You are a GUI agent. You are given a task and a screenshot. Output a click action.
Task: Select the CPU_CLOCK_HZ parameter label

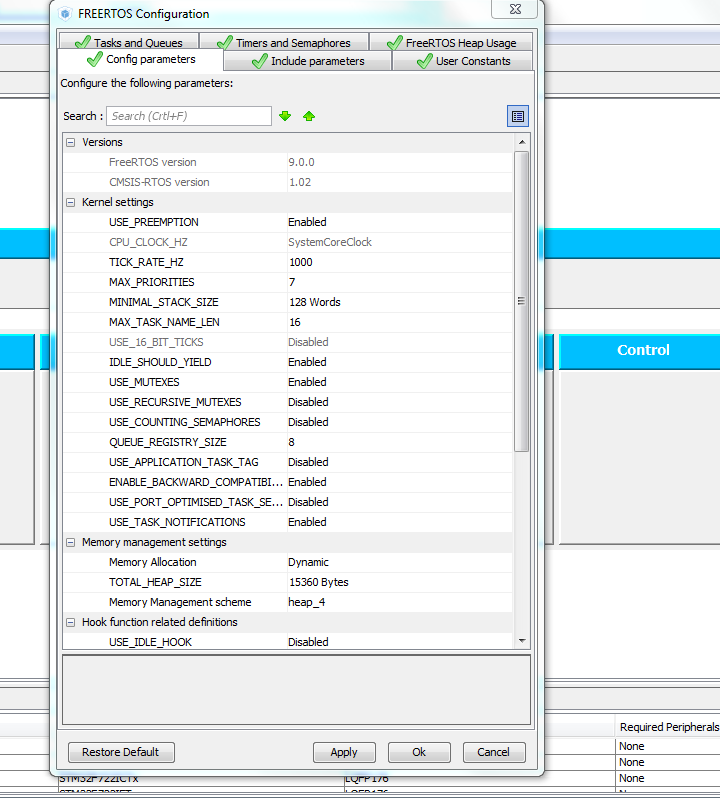pyautogui.click(x=148, y=242)
